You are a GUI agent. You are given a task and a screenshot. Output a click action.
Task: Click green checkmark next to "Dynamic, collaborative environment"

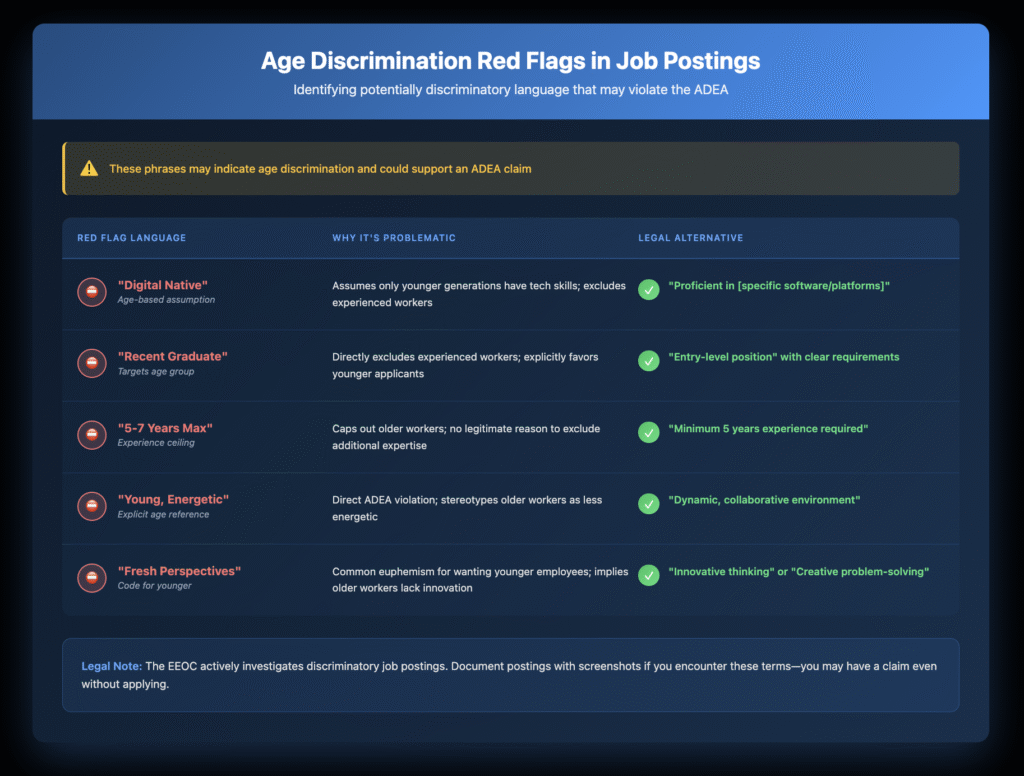click(649, 505)
